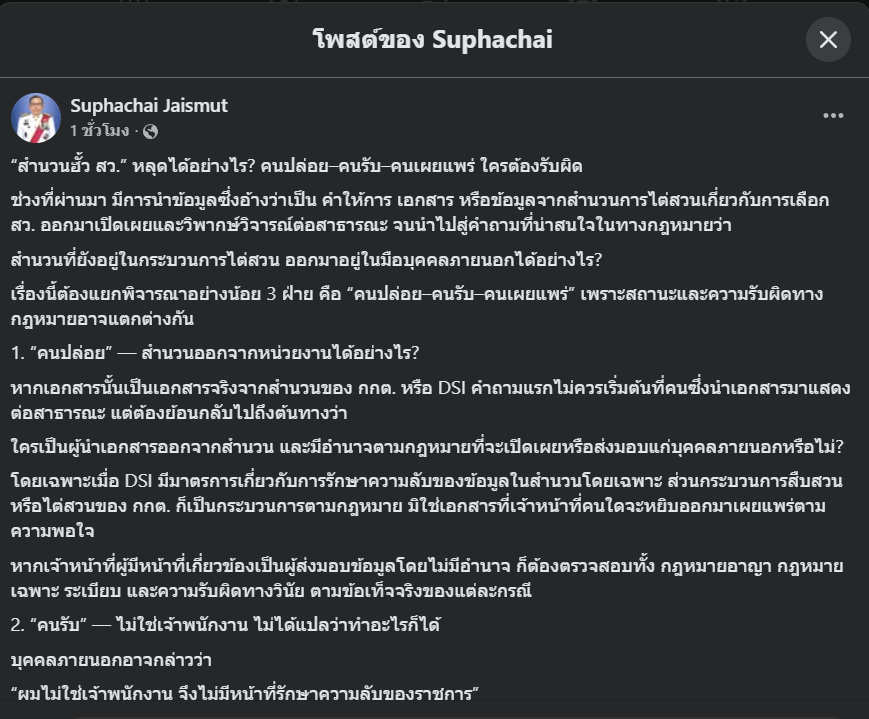Image resolution: width=869 pixels, height=719 pixels.
Task: Click the paragraph starting 'เรื่องนี้ต้องแยกพิจารณา'
Action: coord(417,306)
